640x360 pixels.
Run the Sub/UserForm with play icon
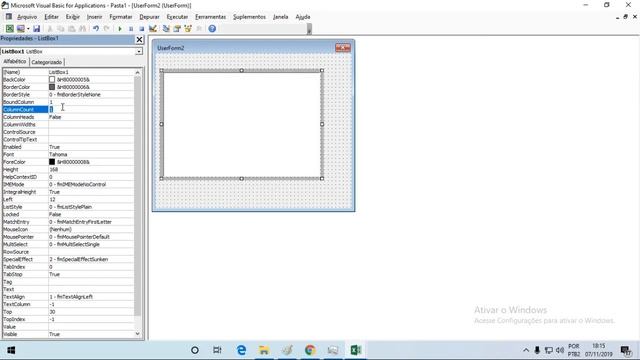pos(120,29)
